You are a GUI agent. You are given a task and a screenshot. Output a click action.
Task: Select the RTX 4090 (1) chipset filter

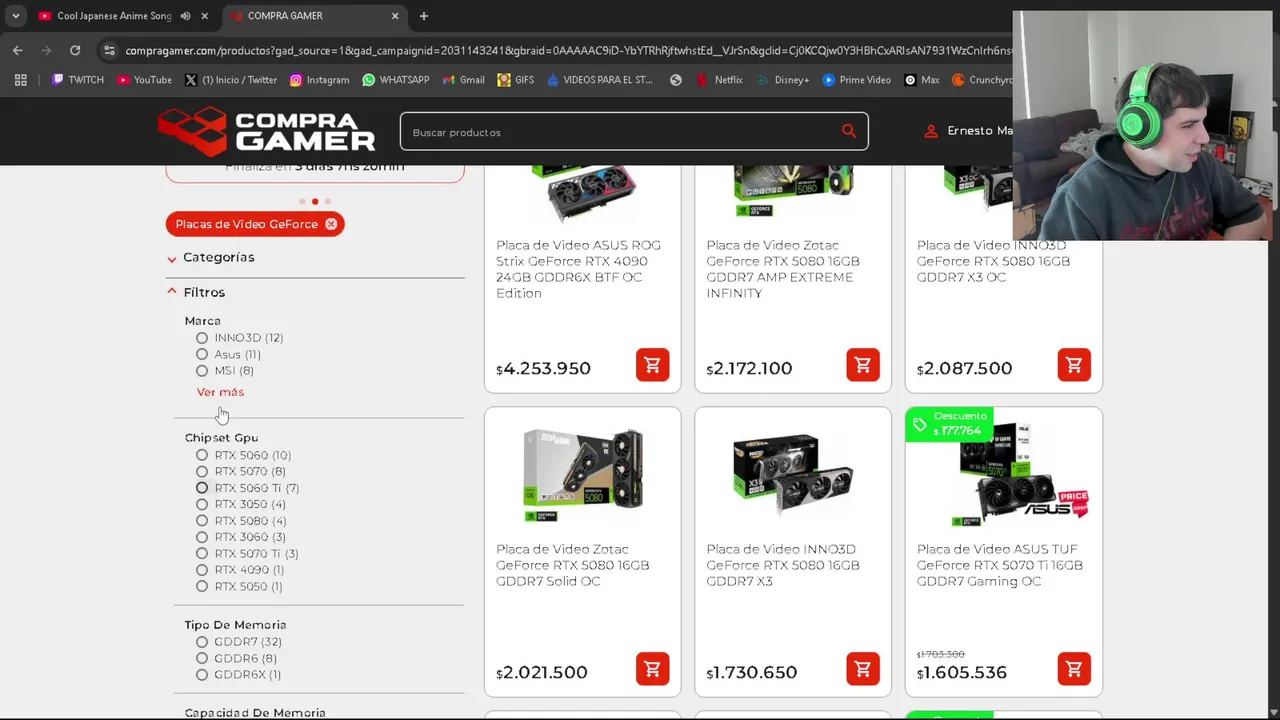(x=202, y=570)
